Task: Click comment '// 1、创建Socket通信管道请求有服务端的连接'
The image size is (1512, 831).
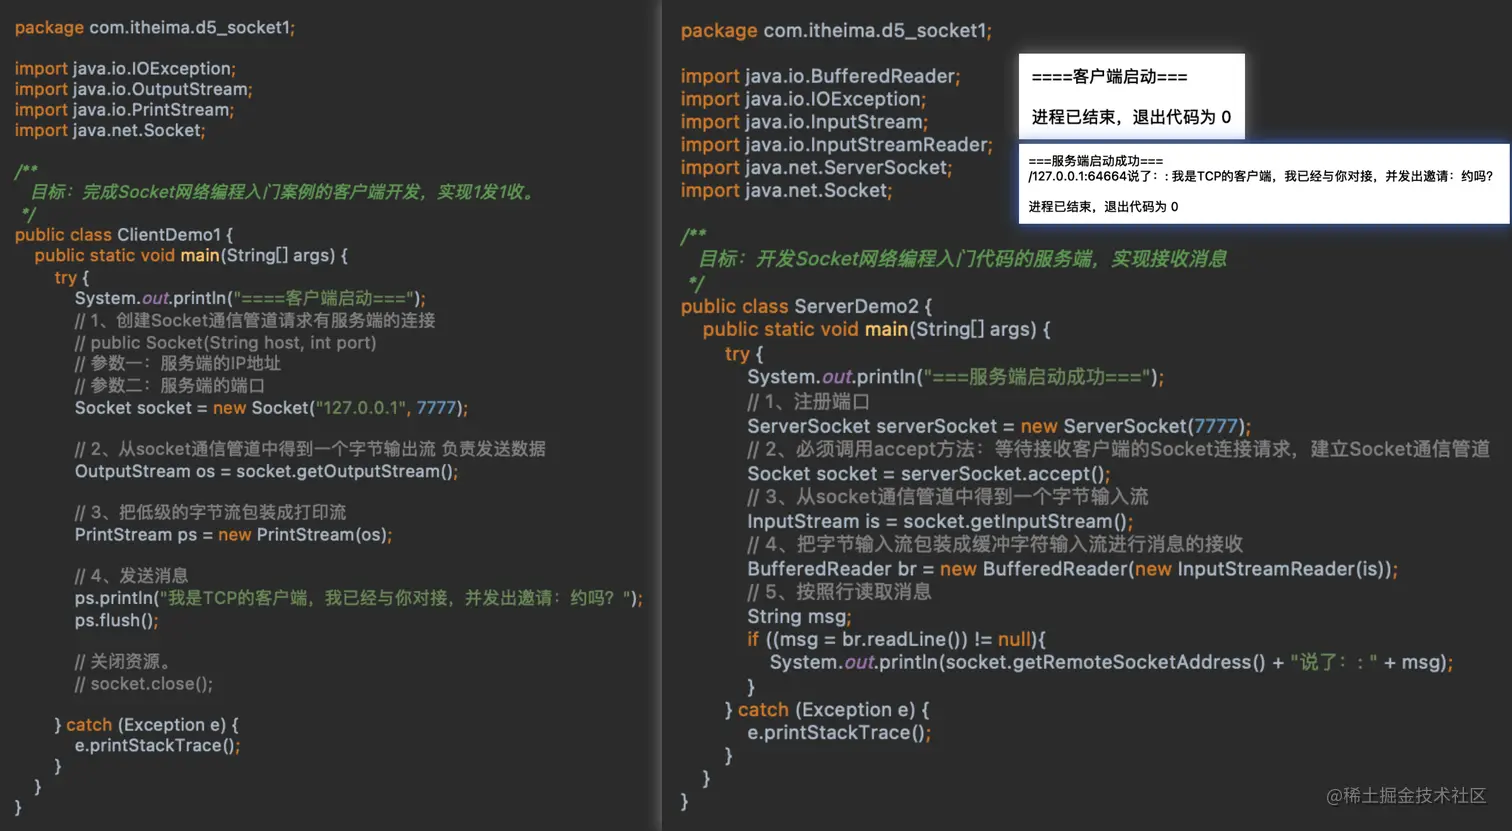Action: point(255,320)
